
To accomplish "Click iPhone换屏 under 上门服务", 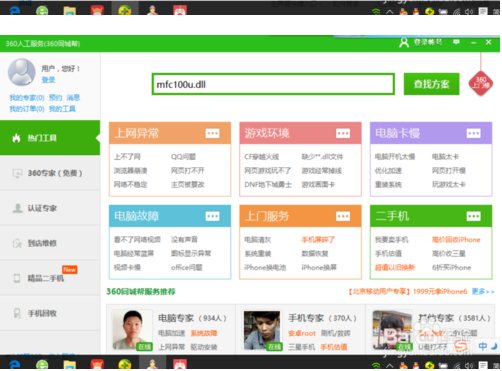I will tap(319, 267).
